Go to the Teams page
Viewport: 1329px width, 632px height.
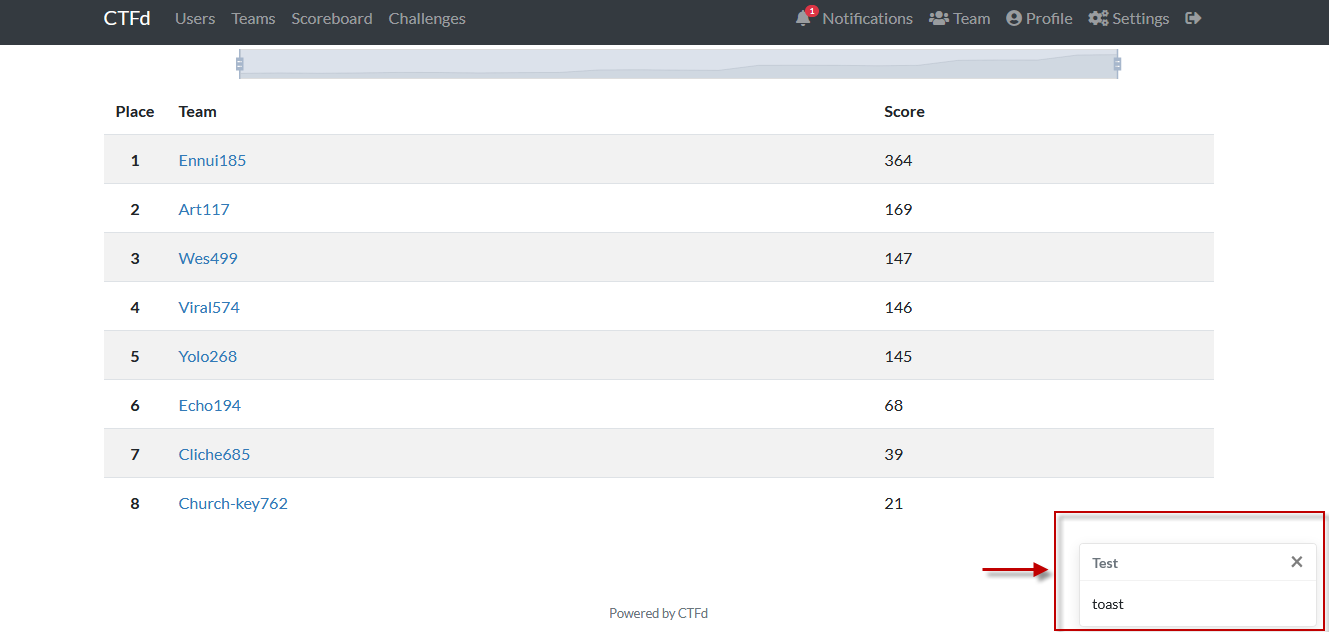(253, 19)
